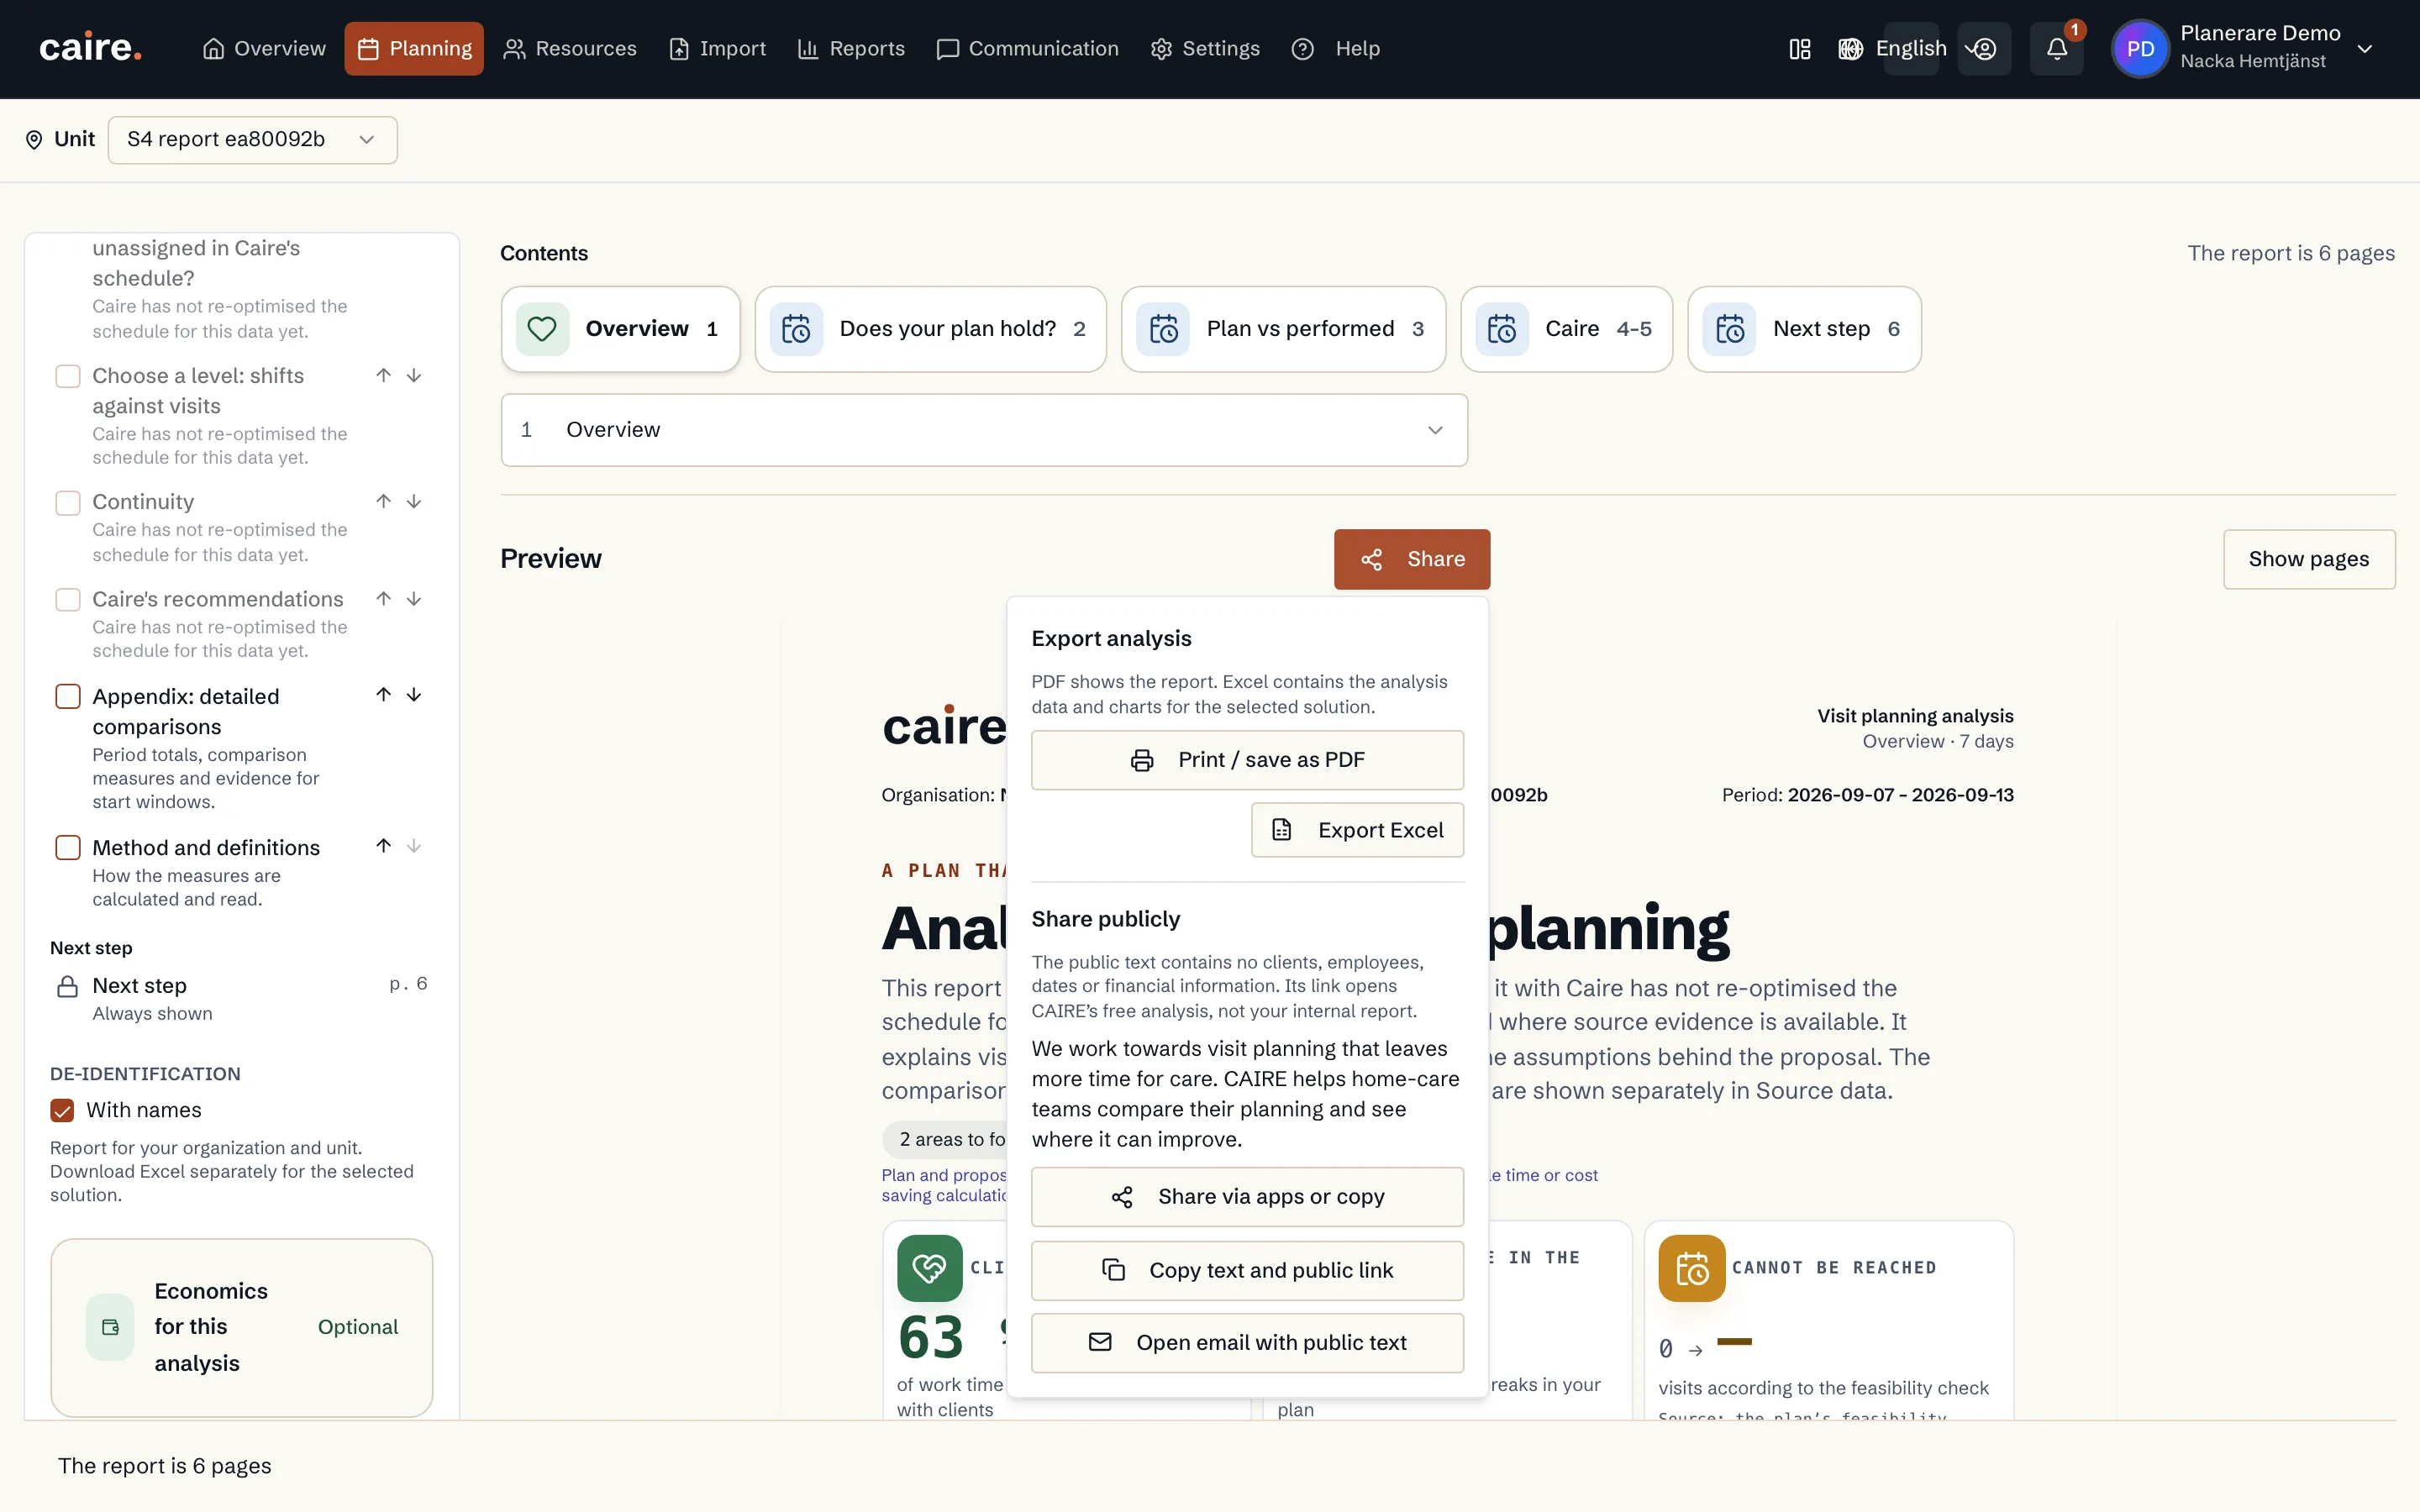The image size is (2420, 1512).
Task: Open the notifications bell
Action: click(x=2056, y=49)
